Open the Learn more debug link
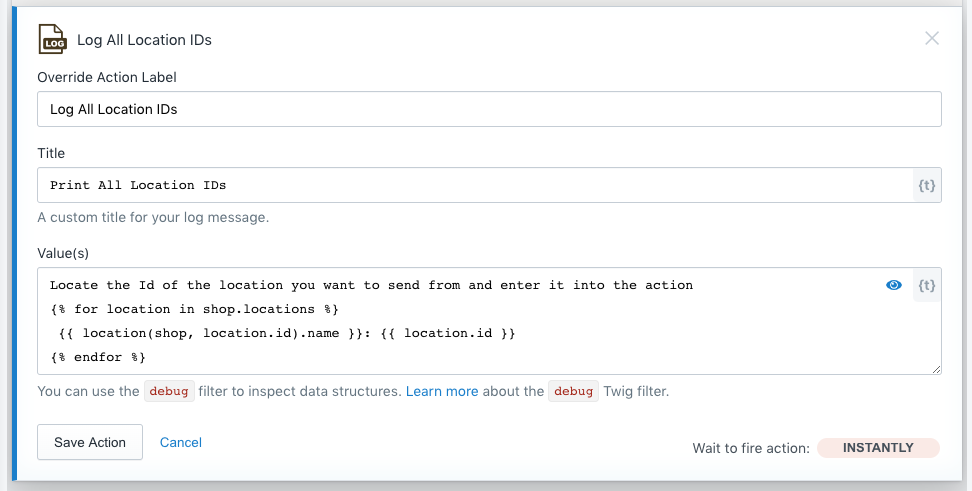Viewport: 972px width, 491px height. pos(442,391)
